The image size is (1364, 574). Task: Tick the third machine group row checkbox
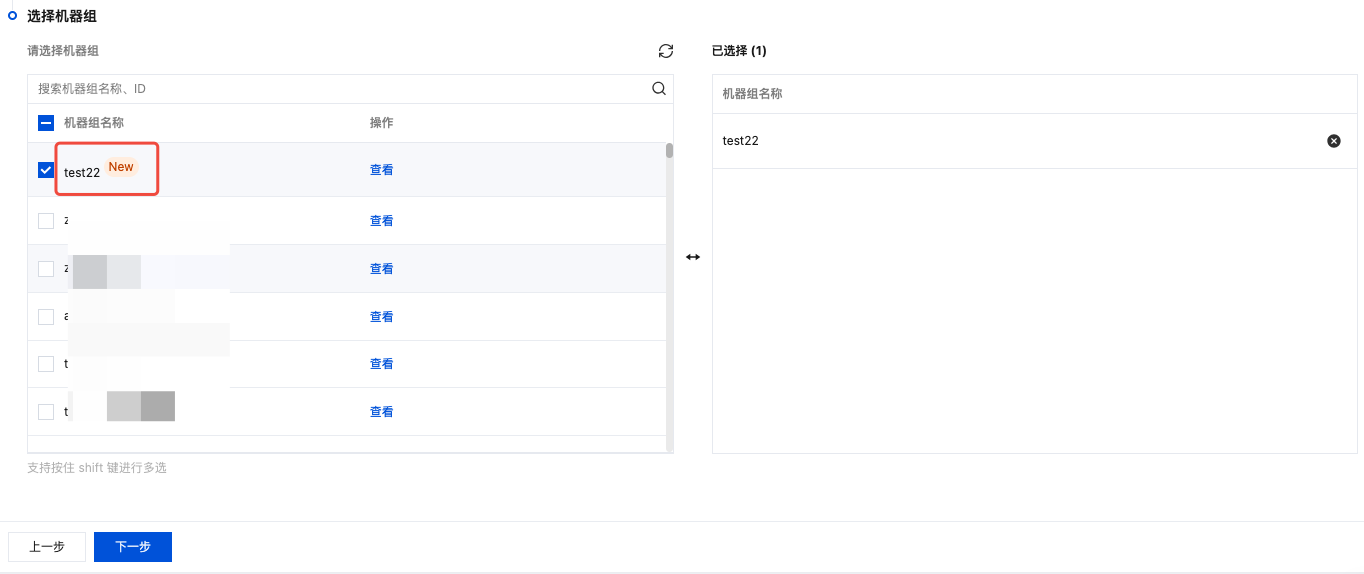(x=46, y=269)
